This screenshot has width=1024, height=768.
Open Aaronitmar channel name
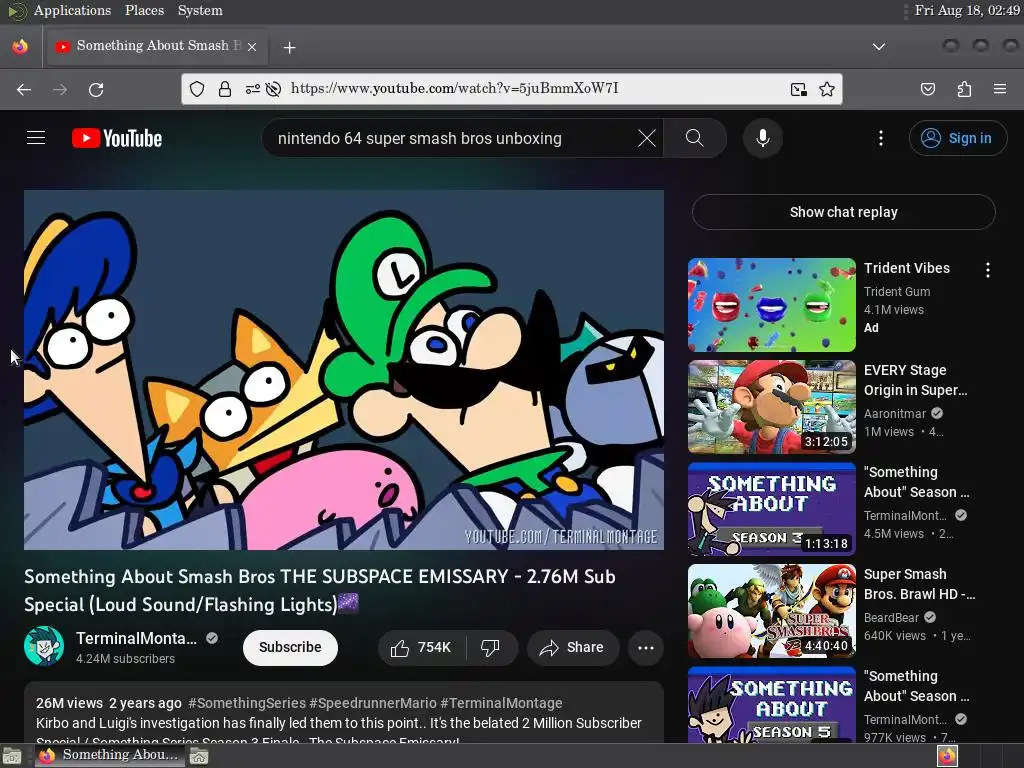(895, 413)
